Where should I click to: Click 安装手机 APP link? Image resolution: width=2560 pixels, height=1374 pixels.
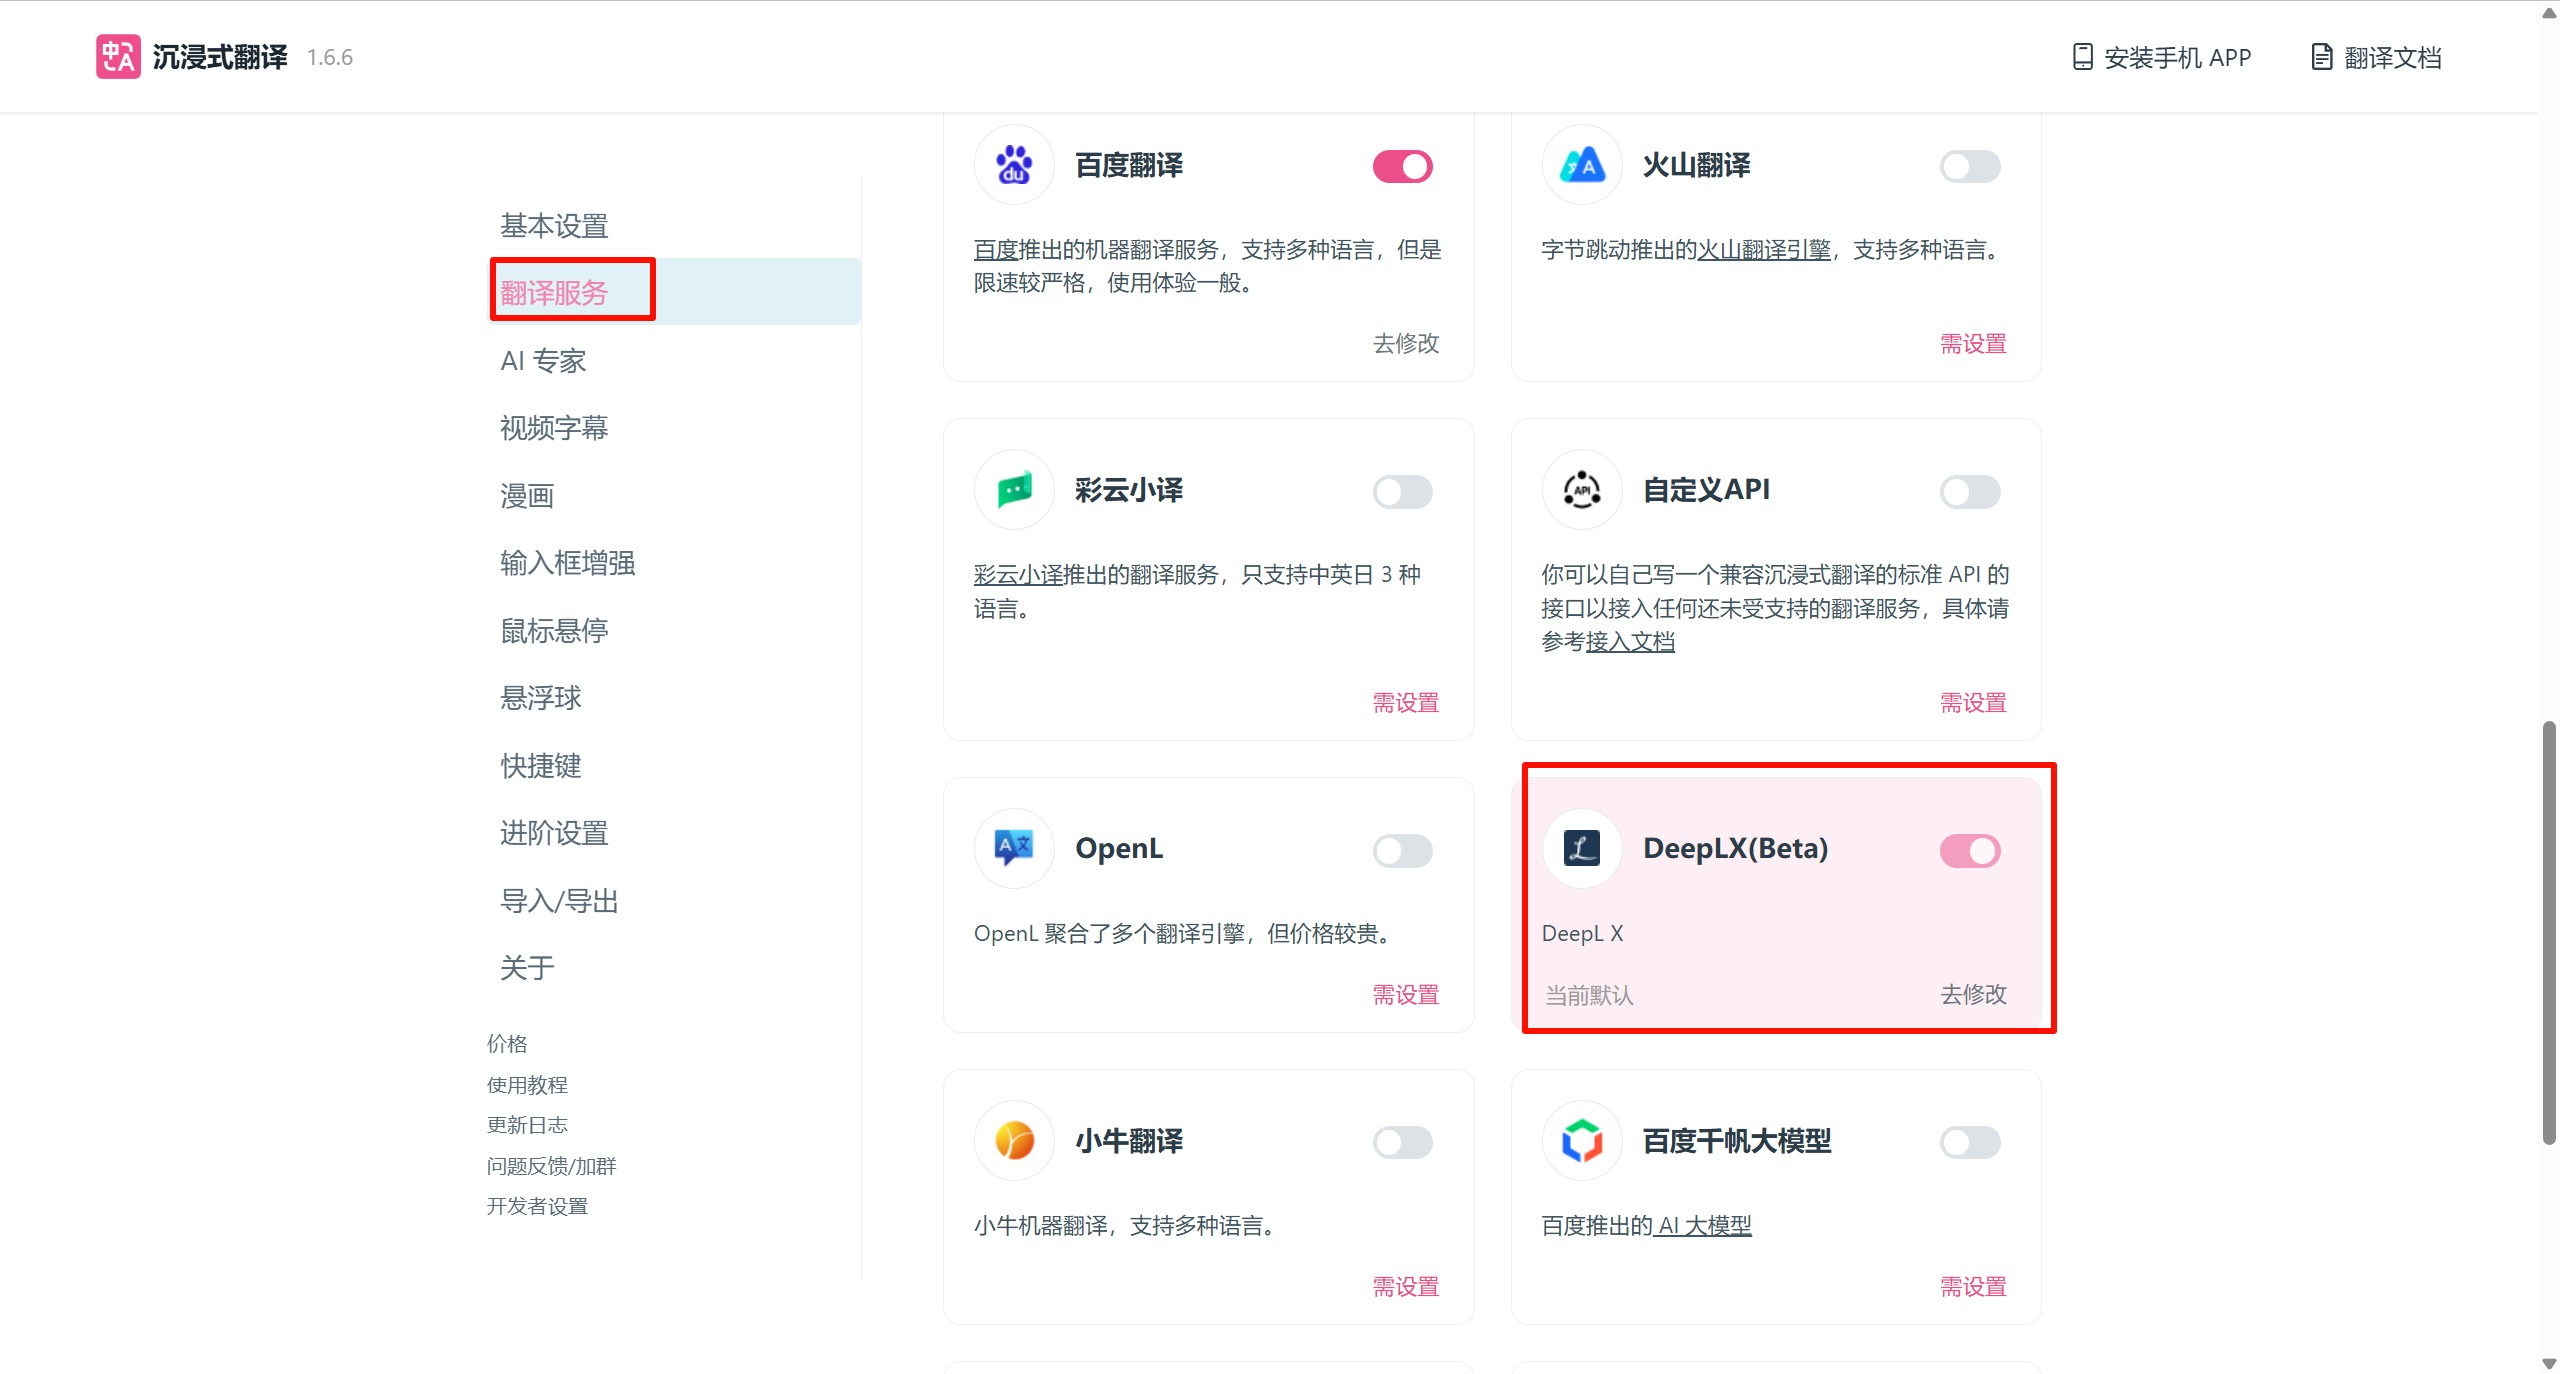(2162, 57)
